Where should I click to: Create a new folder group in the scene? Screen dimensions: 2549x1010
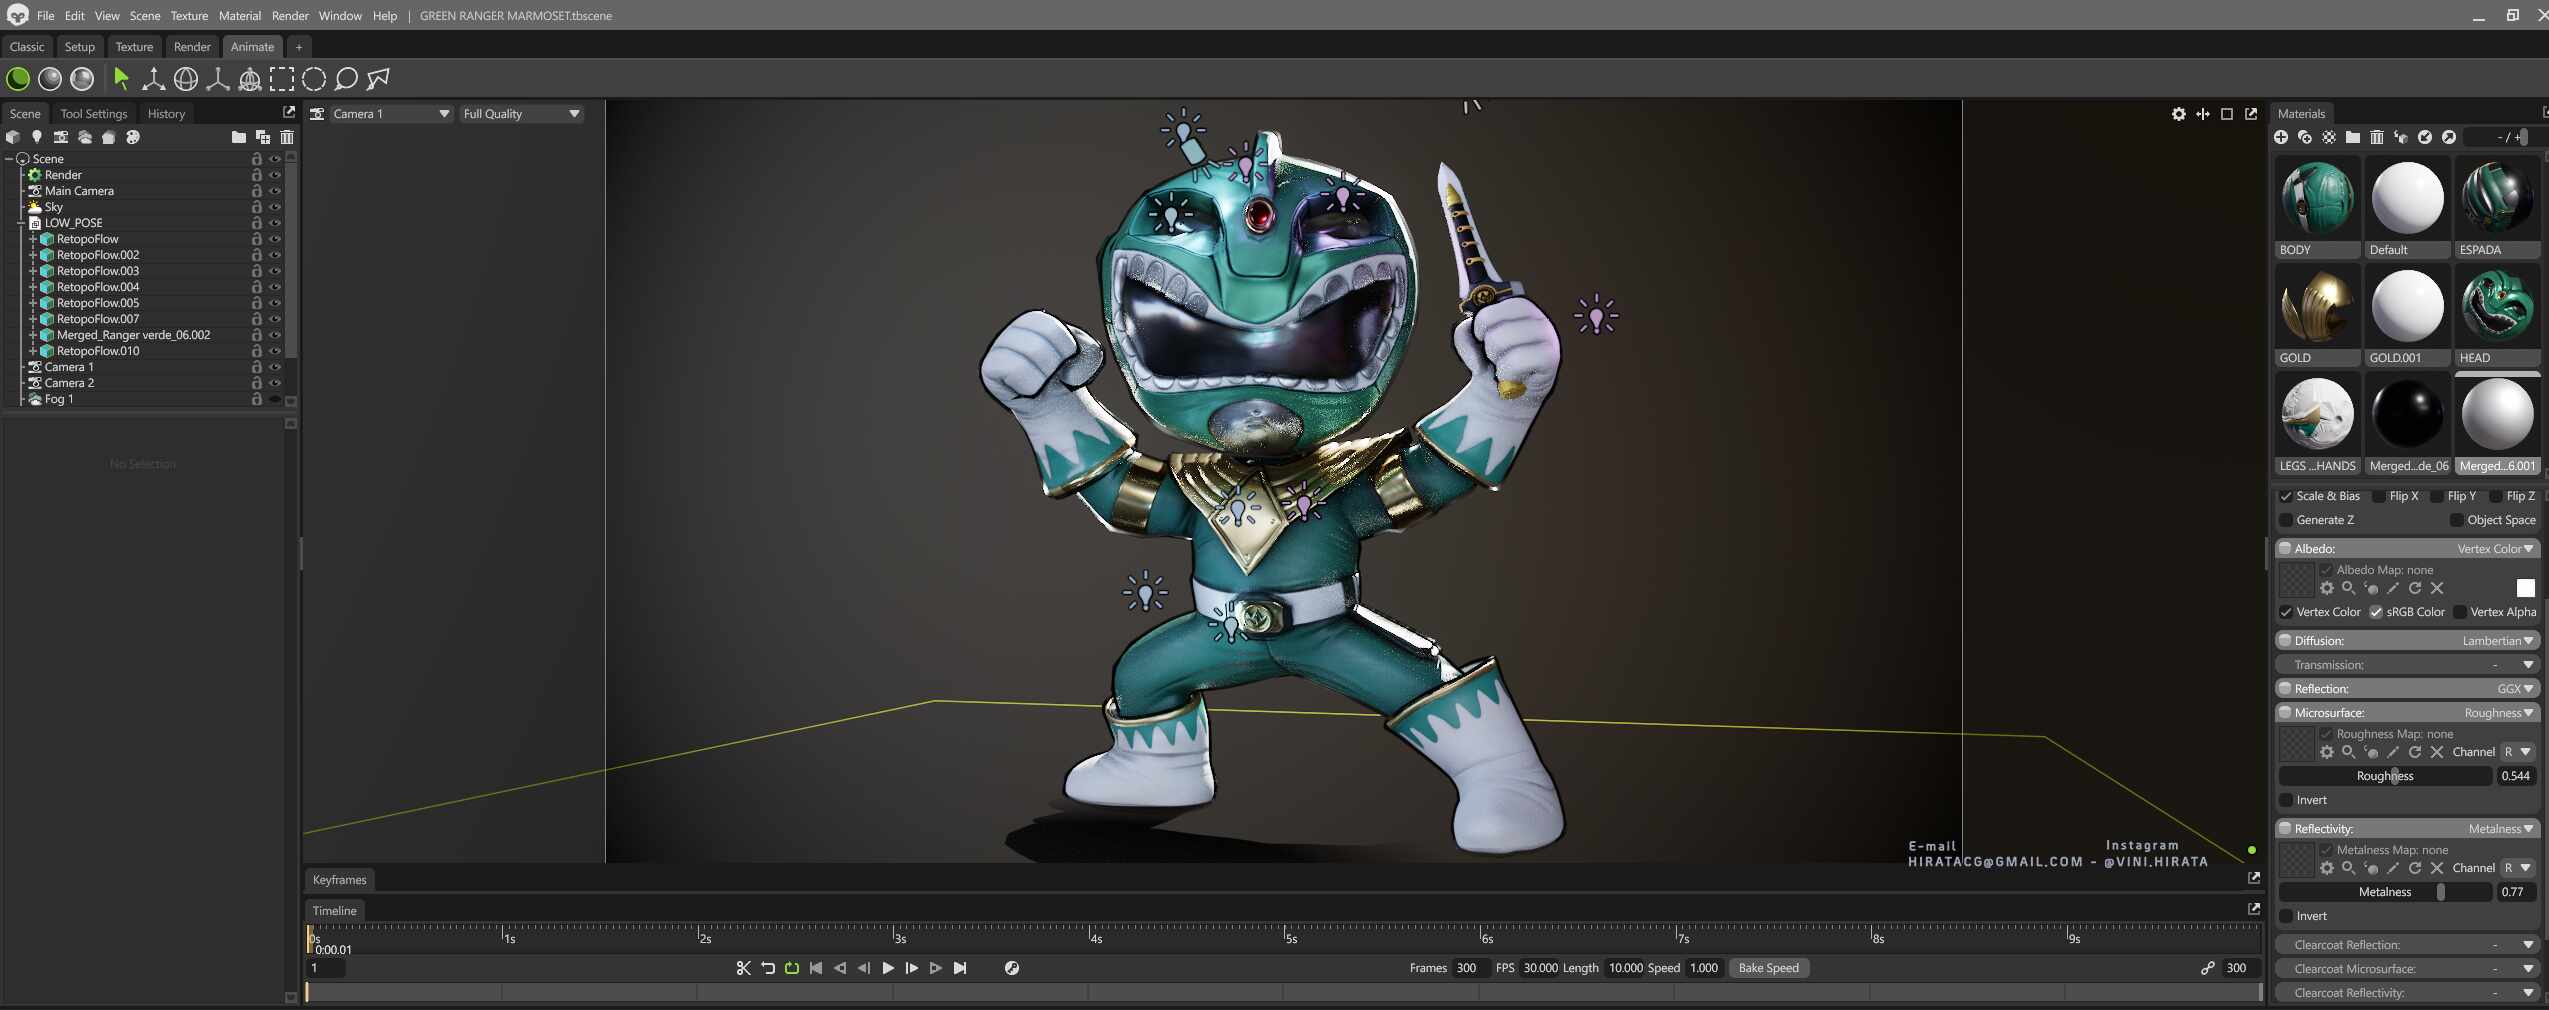coord(238,137)
